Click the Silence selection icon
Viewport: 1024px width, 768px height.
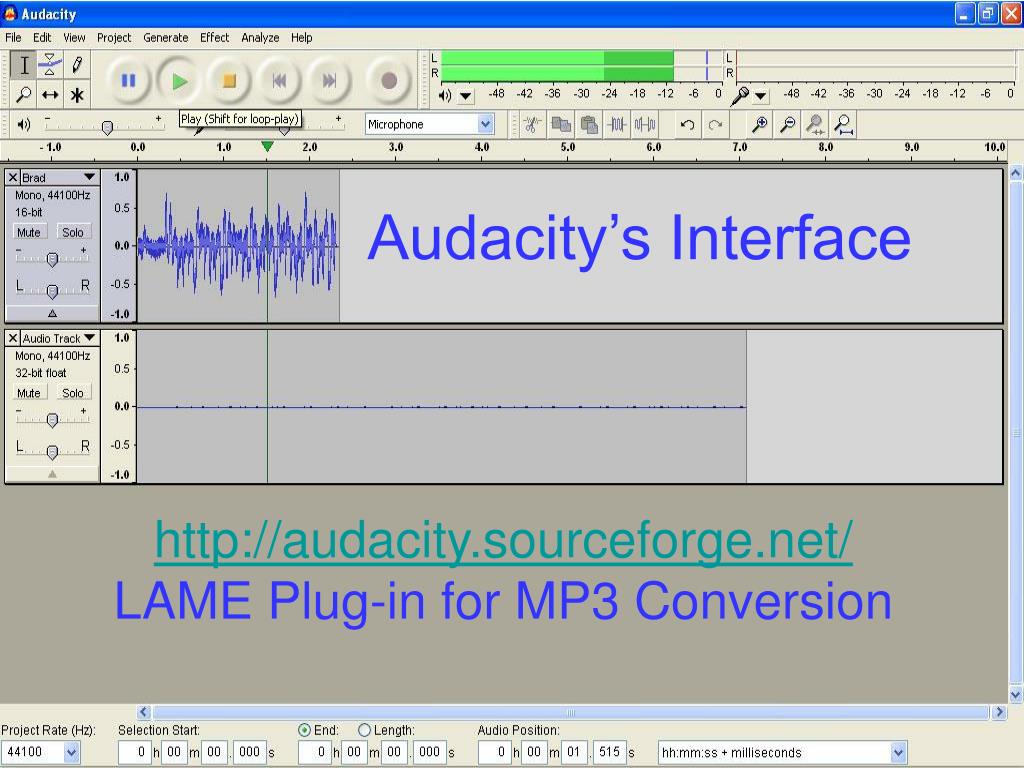pyautogui.click(x=645, y=124)
